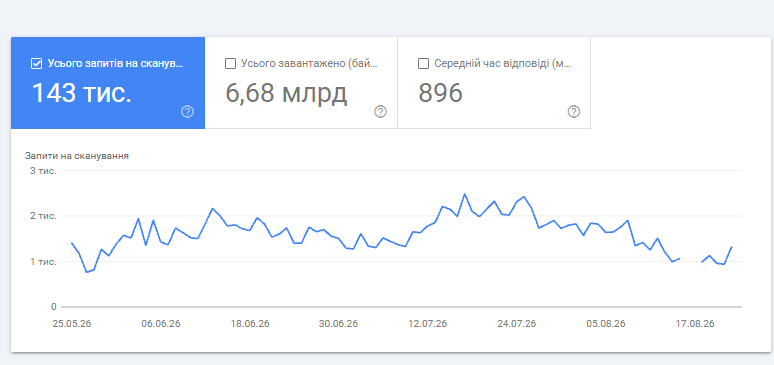This screenshot has height=365, width=774.
Task: Click the gap in the line before 17.08.26
Action: (691, 260)
